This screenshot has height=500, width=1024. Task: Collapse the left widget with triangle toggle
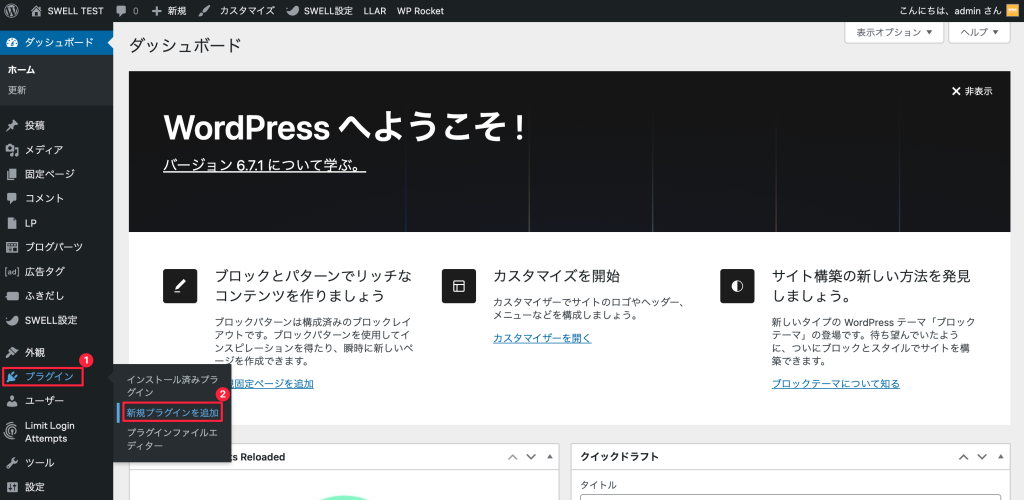[549, 457]
